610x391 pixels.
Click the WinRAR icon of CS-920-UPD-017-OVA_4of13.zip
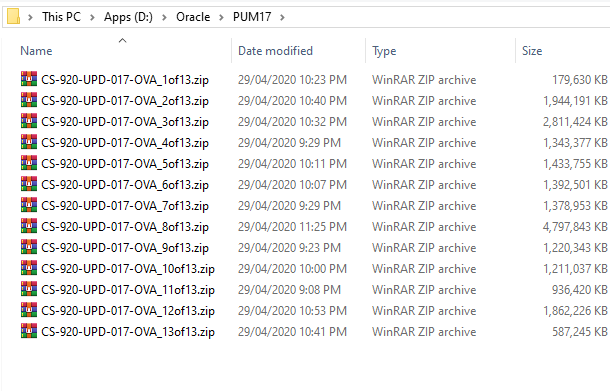(29, 142)
